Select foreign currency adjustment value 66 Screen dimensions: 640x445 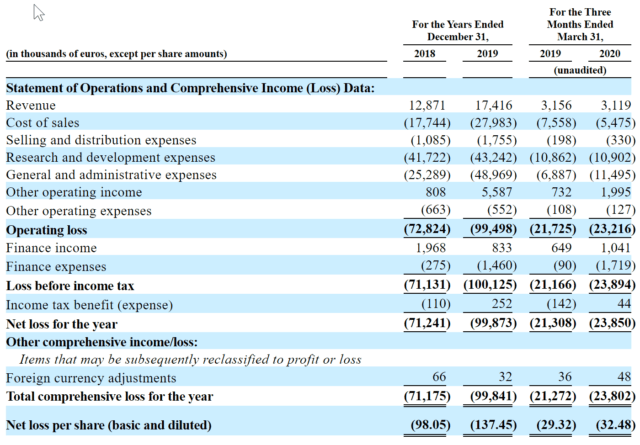439,376
